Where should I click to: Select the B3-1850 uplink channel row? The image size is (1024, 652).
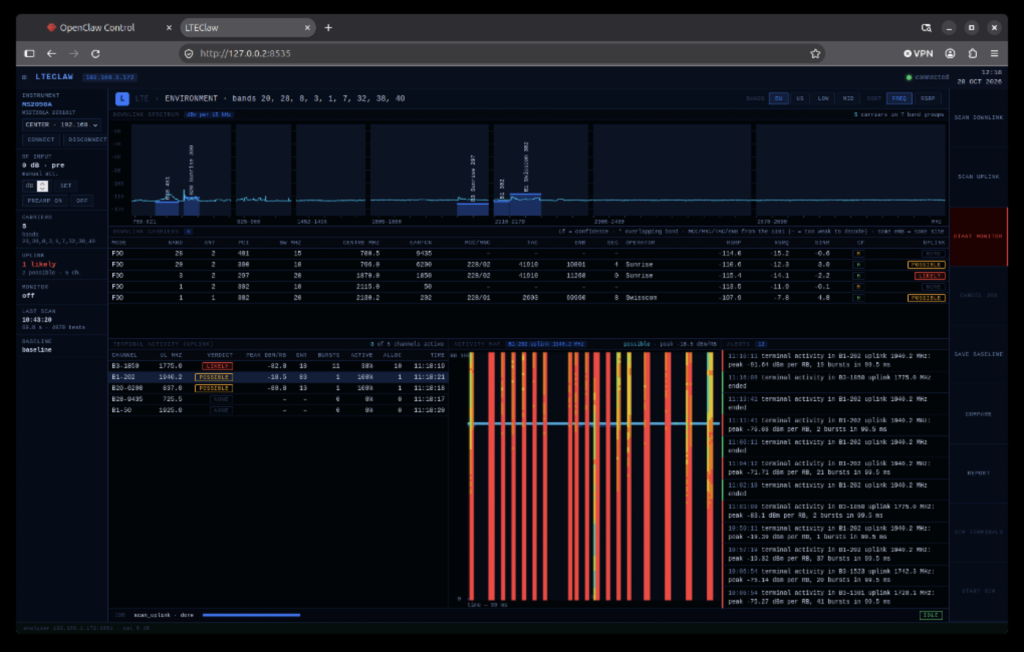(x=278, y=367)
